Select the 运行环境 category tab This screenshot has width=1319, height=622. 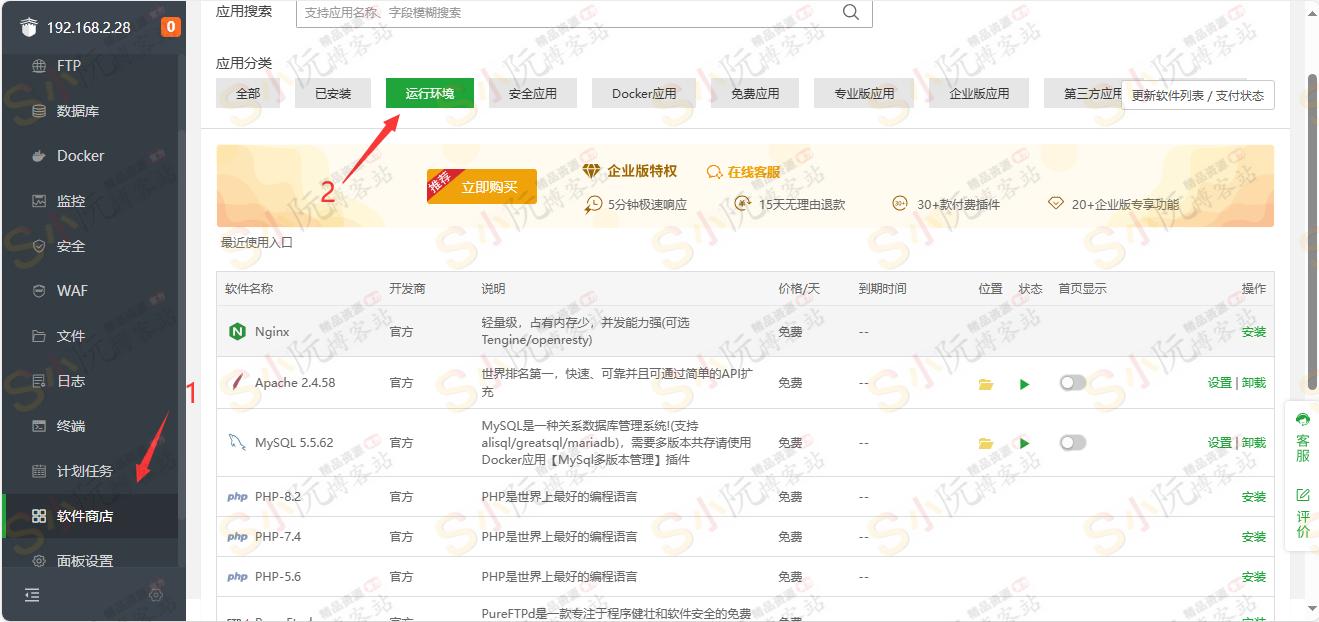pos(430,93)
